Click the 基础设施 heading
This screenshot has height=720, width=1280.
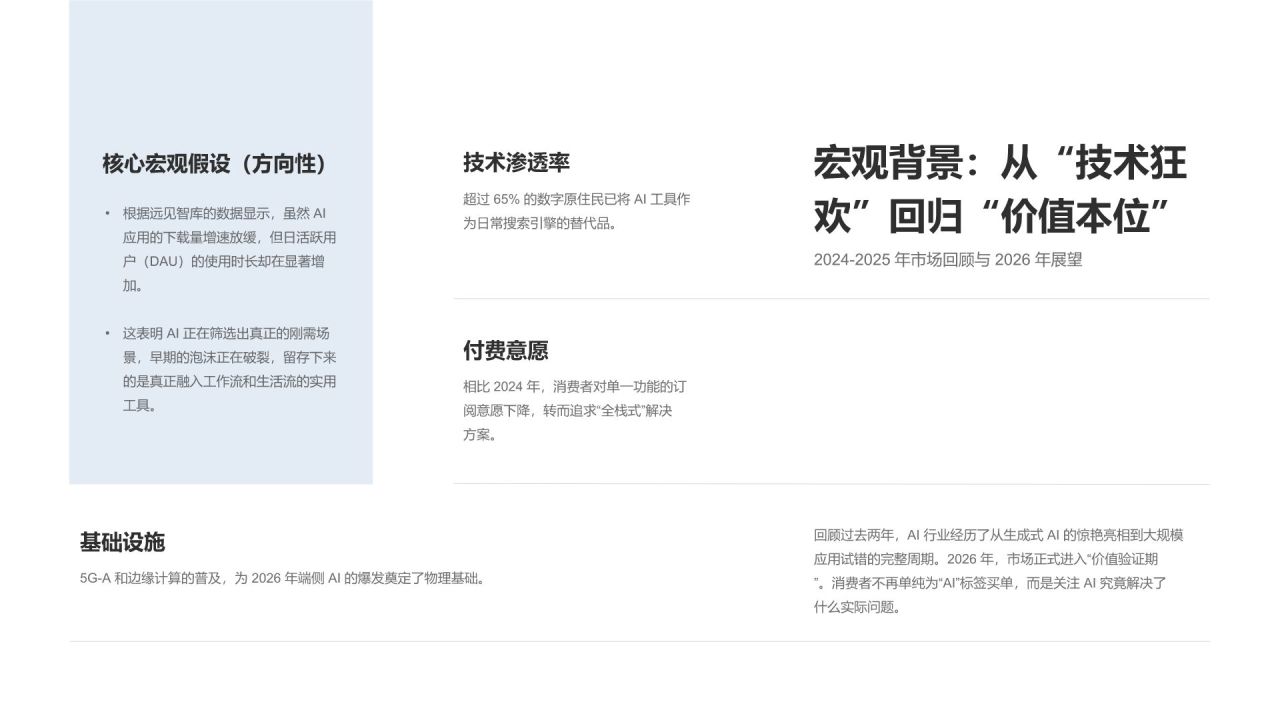[x=122, y=543]
